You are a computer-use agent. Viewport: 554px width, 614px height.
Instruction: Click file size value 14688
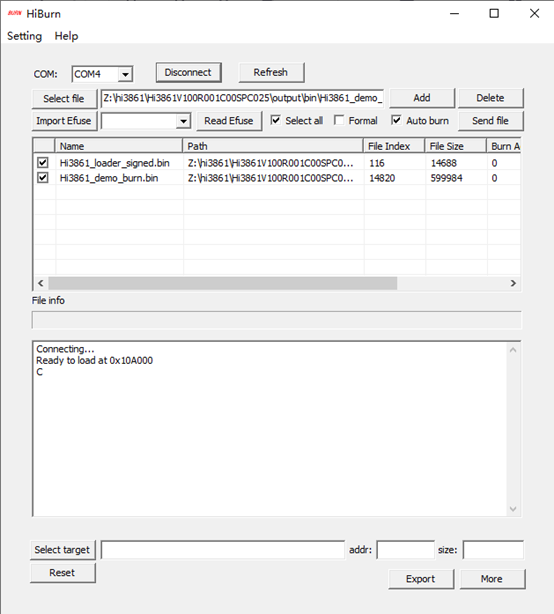[444, 163]
